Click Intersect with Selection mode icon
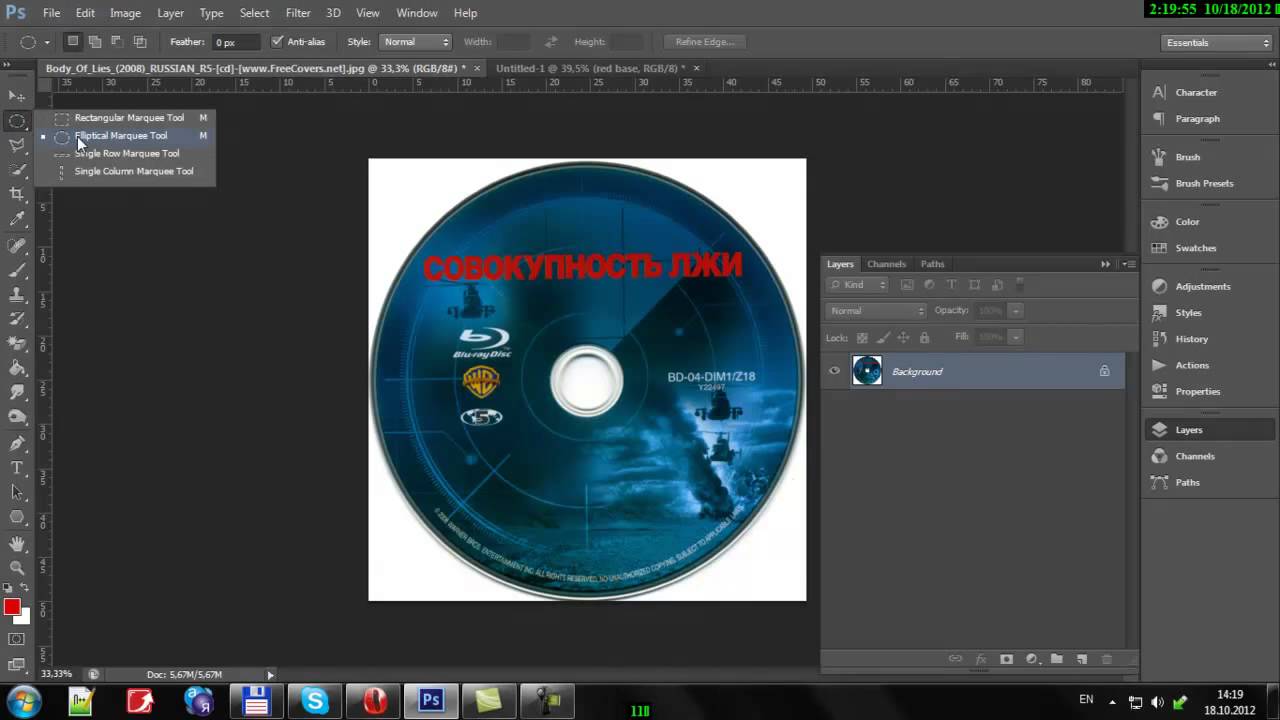This screenshot has width=1280, height=720. 140,42
